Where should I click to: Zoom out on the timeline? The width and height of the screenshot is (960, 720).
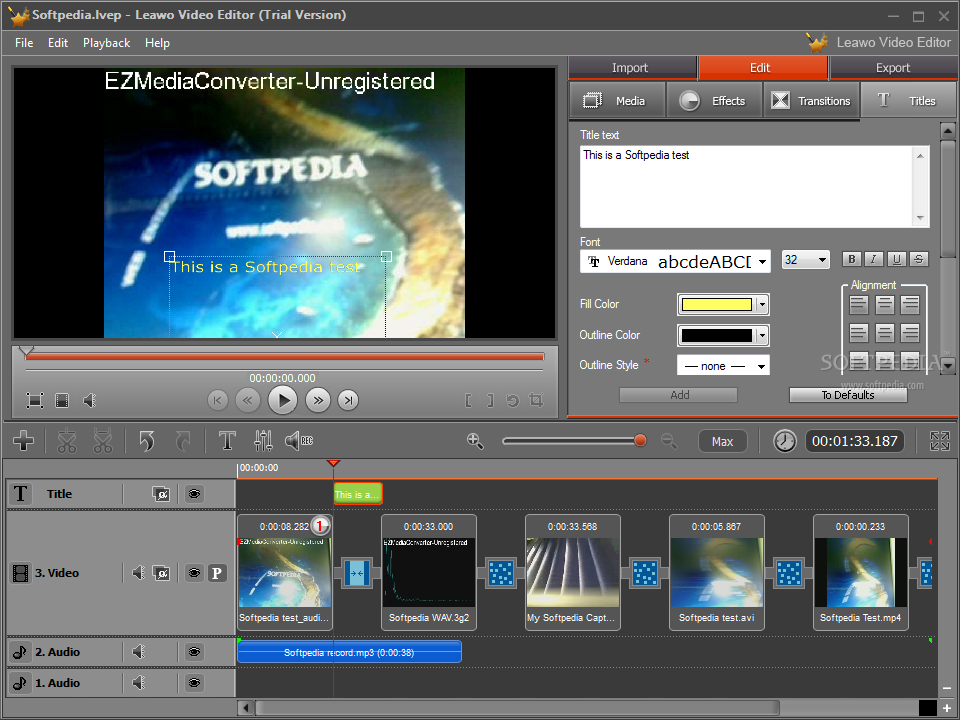tap(669, 441)
